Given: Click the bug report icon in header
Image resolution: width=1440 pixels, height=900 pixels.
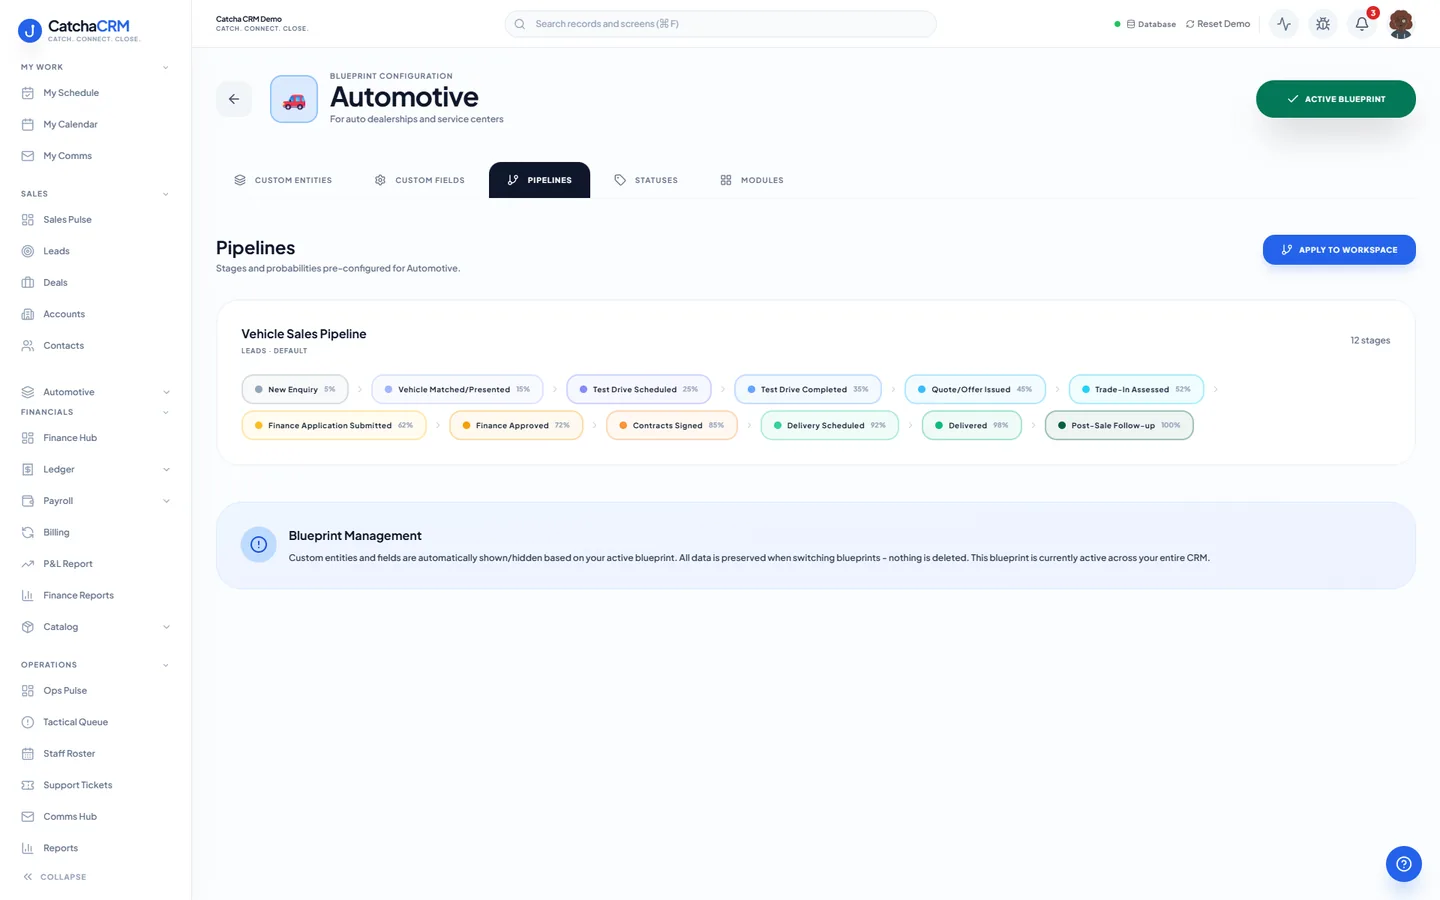Looking at the screenshot, I should click(x=1323, y=24).
